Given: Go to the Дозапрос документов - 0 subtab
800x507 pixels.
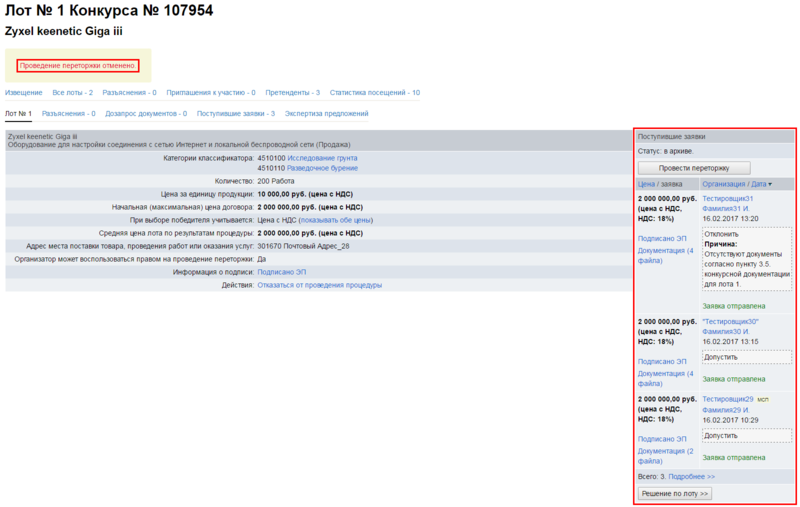Looking at the screenshot, I should coord(146,114).
